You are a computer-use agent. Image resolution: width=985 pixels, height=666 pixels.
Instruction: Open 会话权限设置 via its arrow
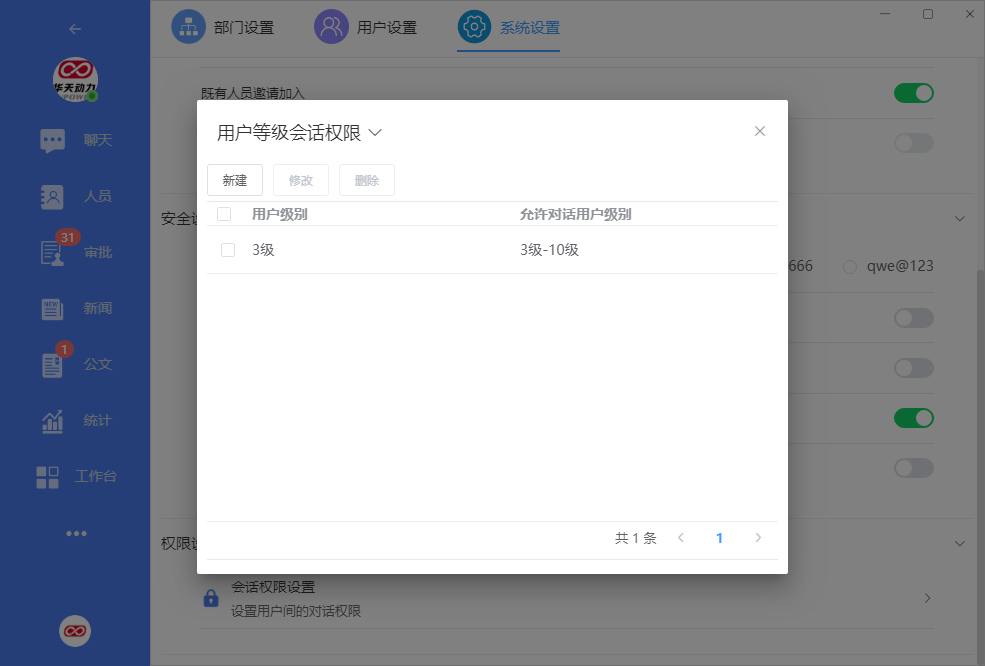[926, 597]
